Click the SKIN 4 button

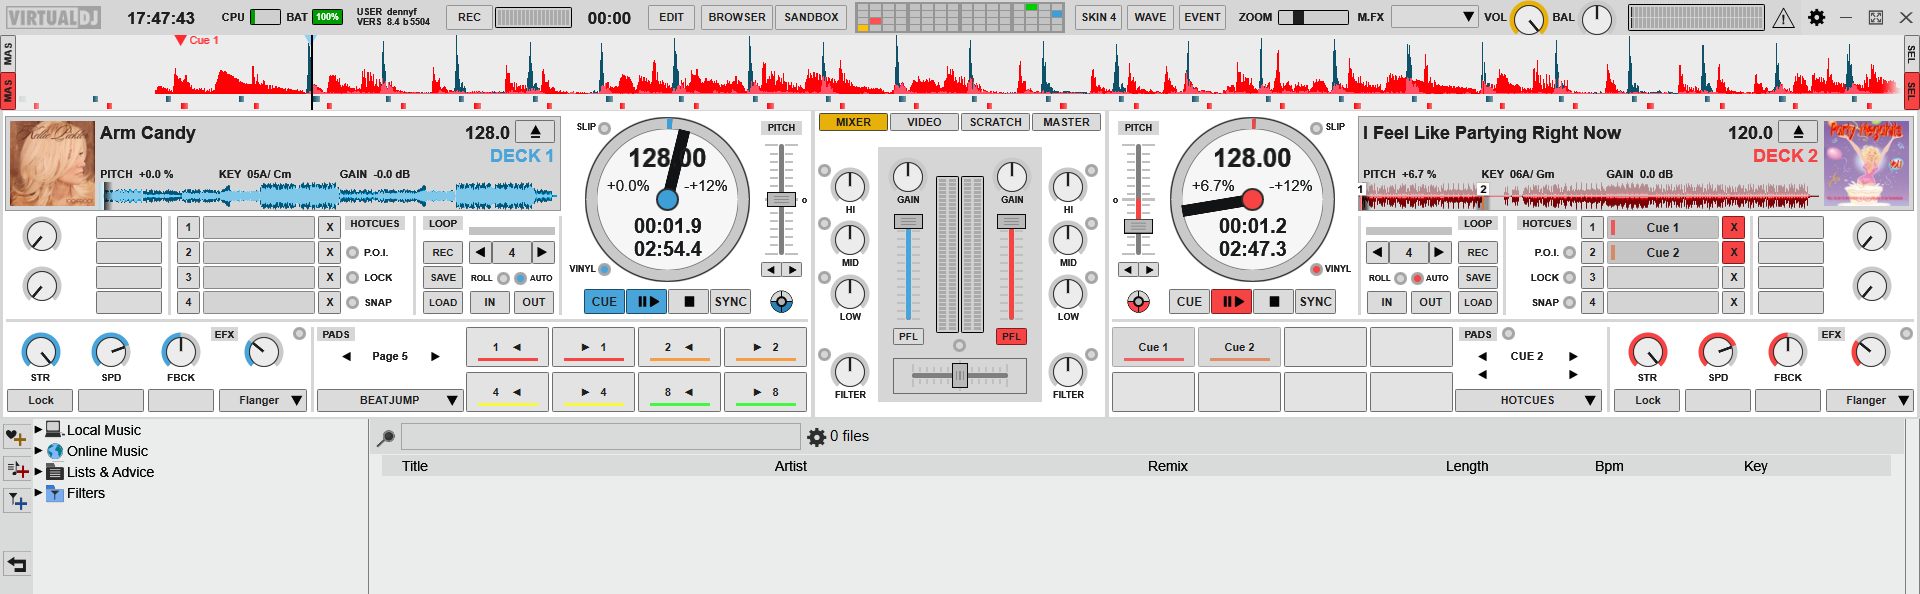tap(1098, 17)
